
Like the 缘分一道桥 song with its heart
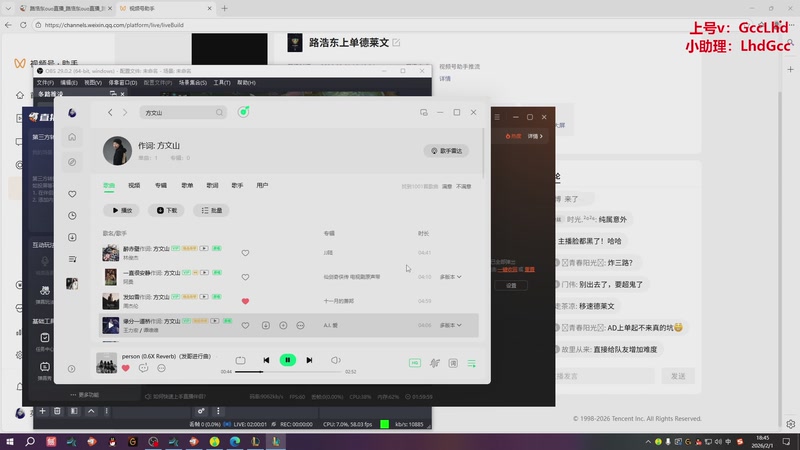pyautogui.click(x=245, y=325)
